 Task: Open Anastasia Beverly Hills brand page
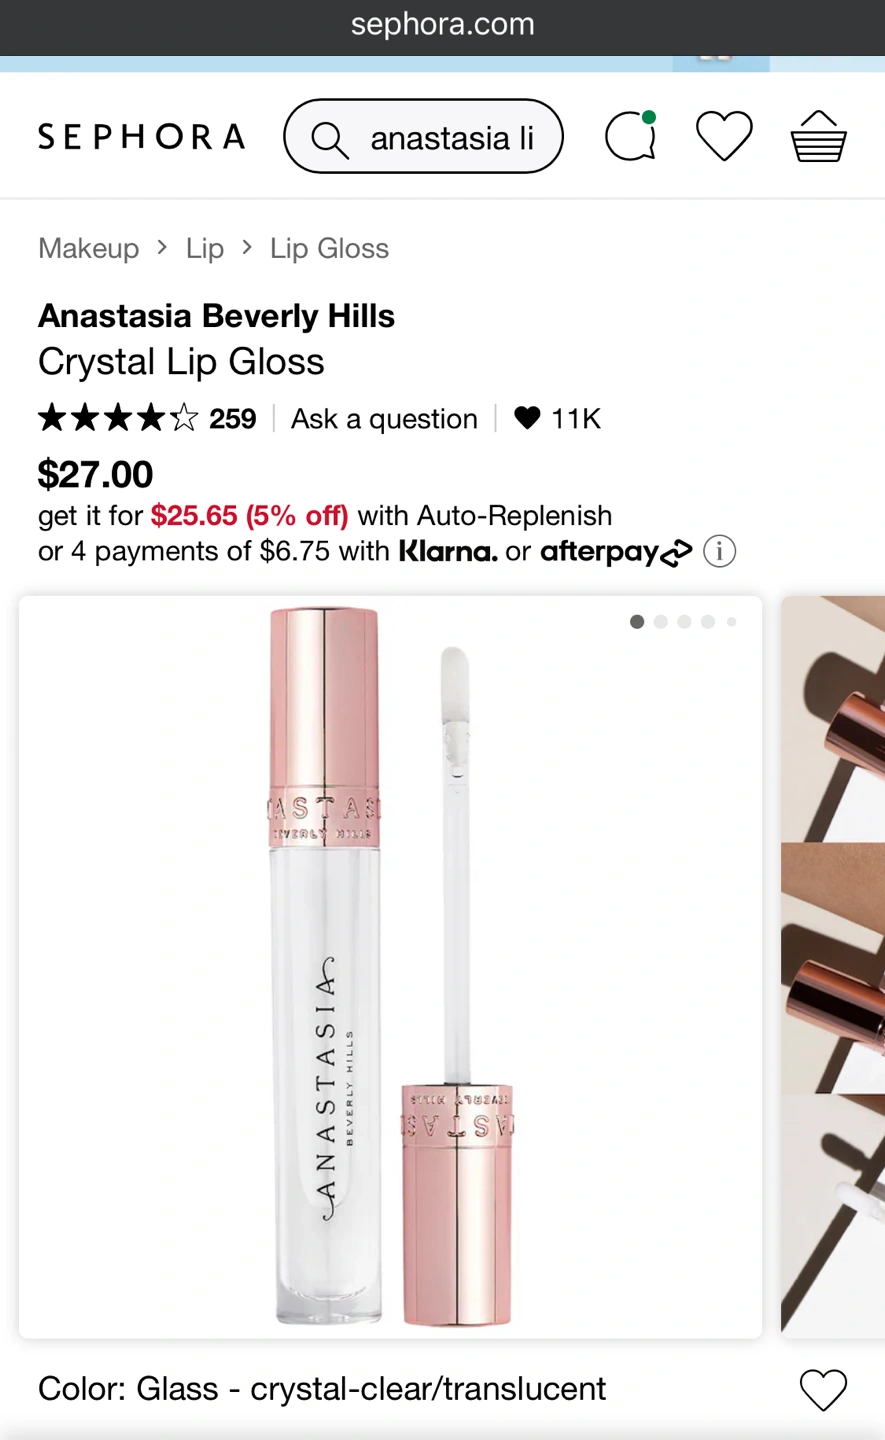216,316
